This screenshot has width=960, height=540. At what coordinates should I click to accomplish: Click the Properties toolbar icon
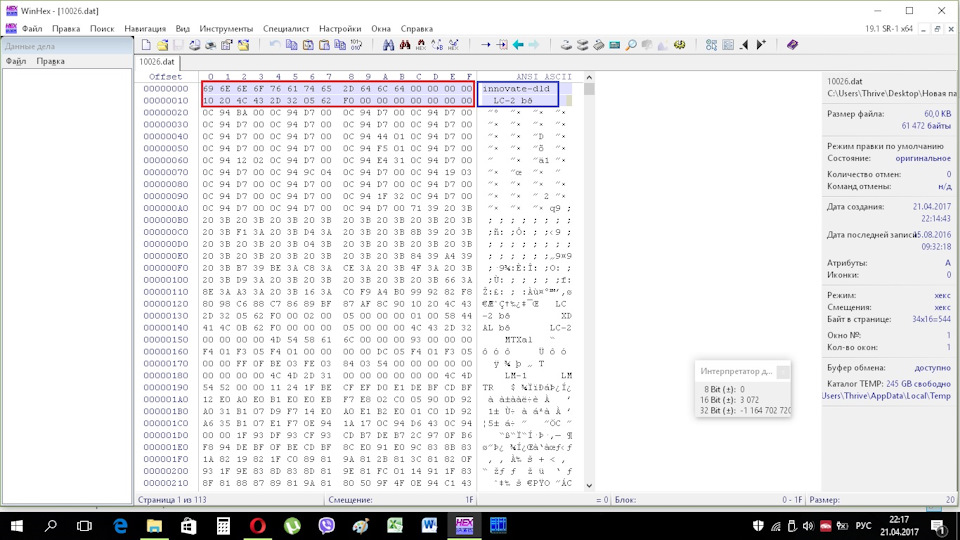(x=227, y=45)
